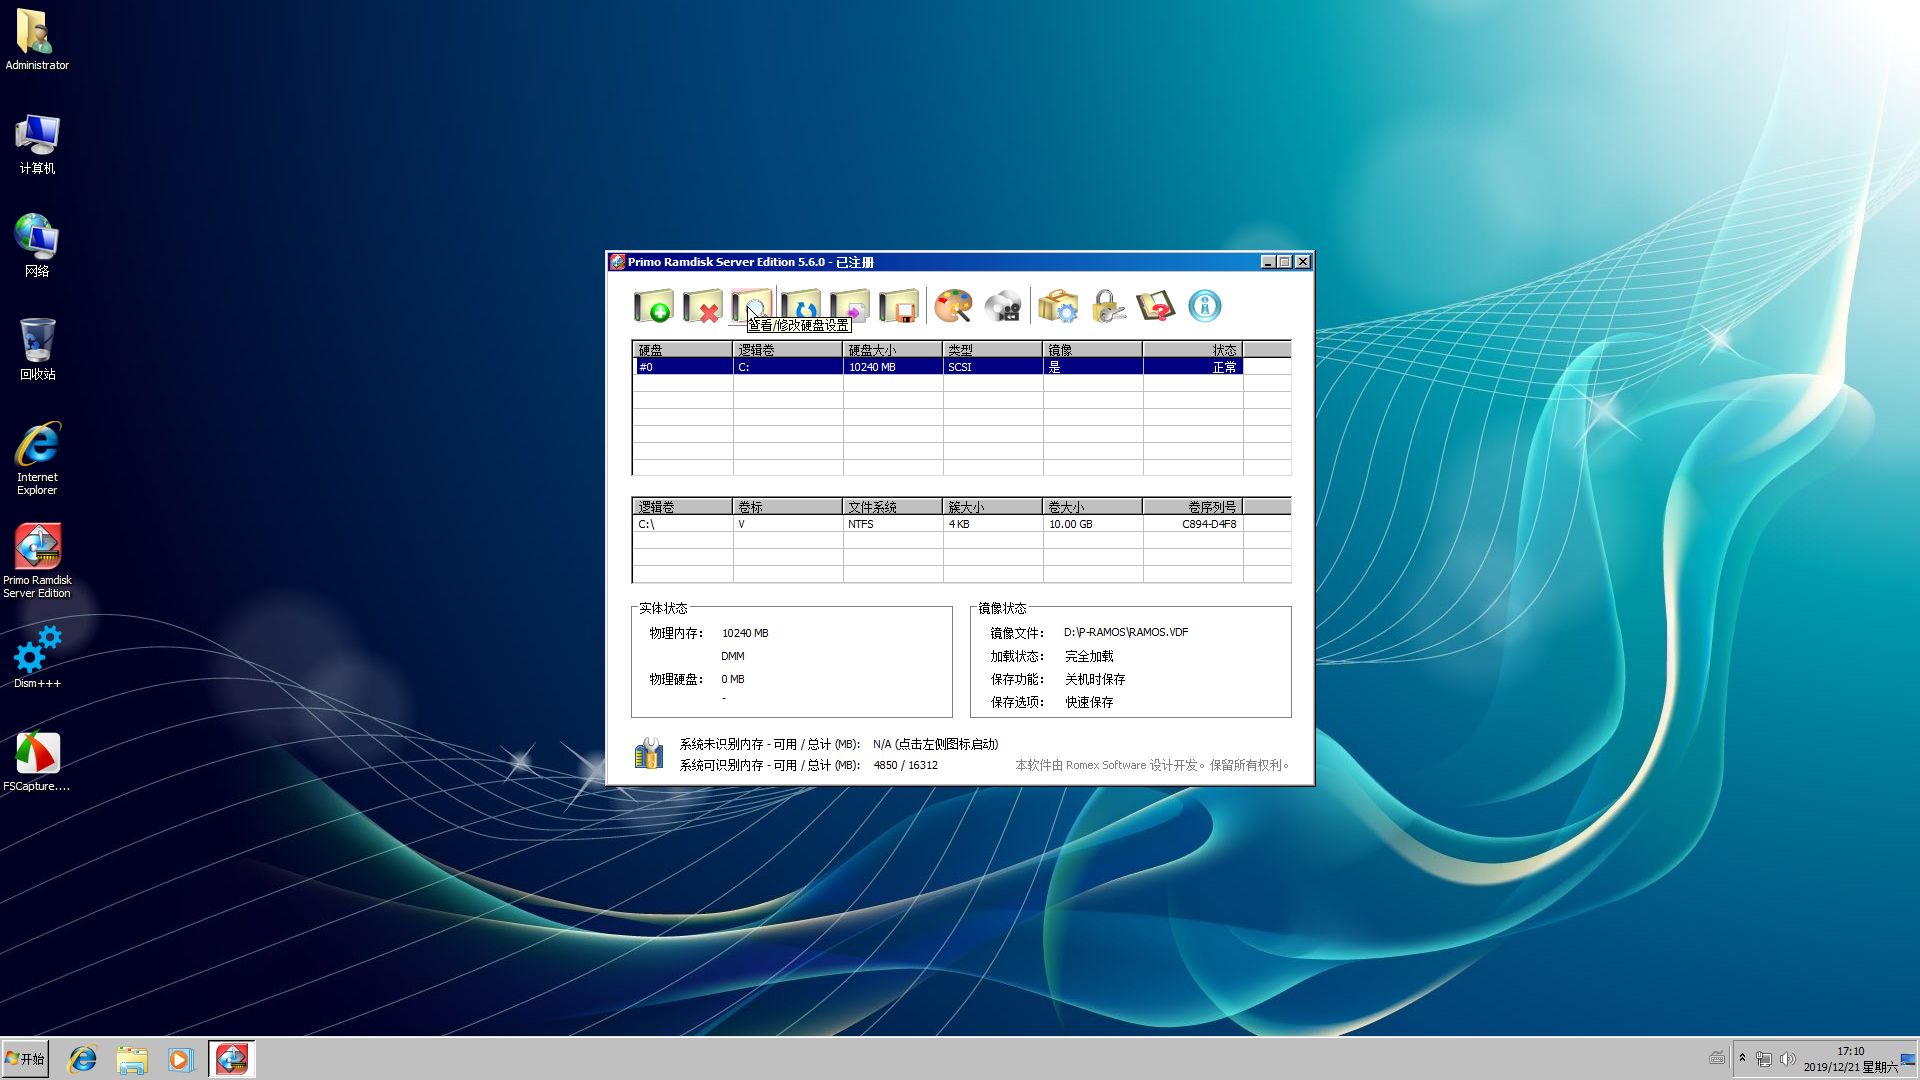
Task: Click the create new ramdisk icon
Action: [654, 306]
